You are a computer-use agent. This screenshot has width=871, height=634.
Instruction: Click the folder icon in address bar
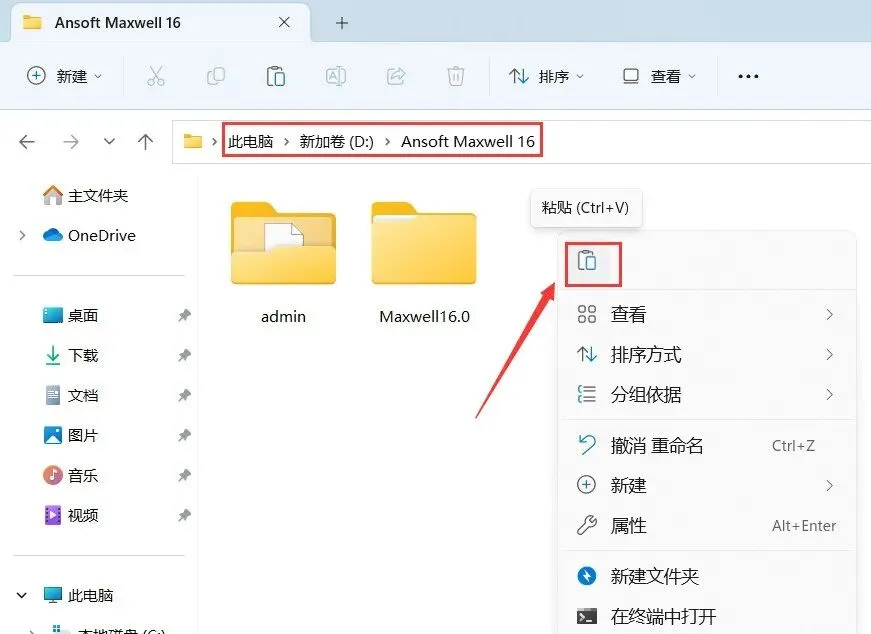click(x=193, y=141)
